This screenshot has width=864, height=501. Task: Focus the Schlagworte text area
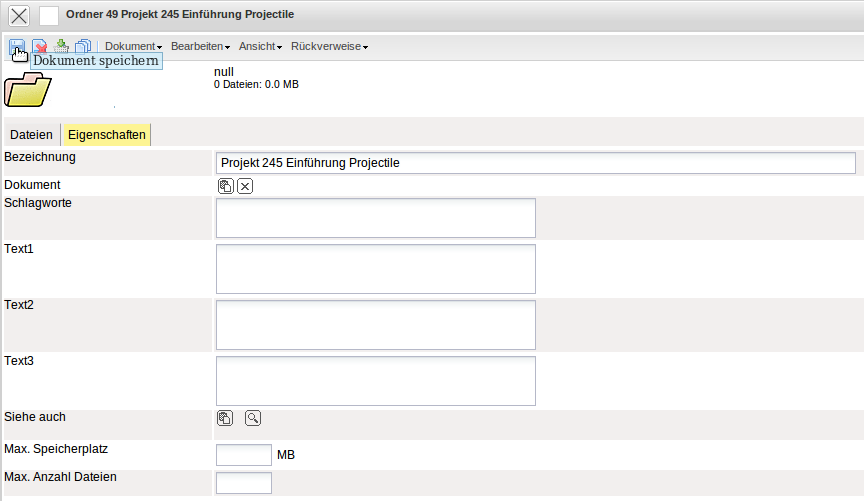[x=375, y=218]
